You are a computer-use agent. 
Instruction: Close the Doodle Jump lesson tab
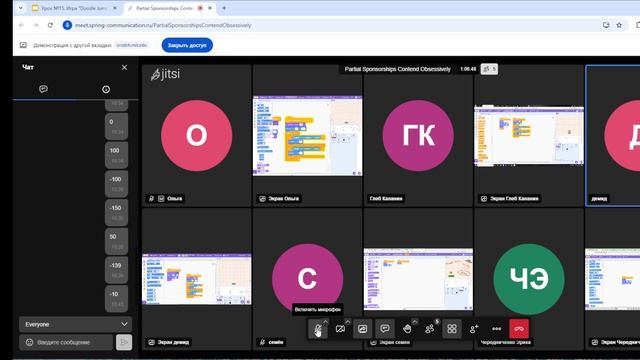[115, 8]
